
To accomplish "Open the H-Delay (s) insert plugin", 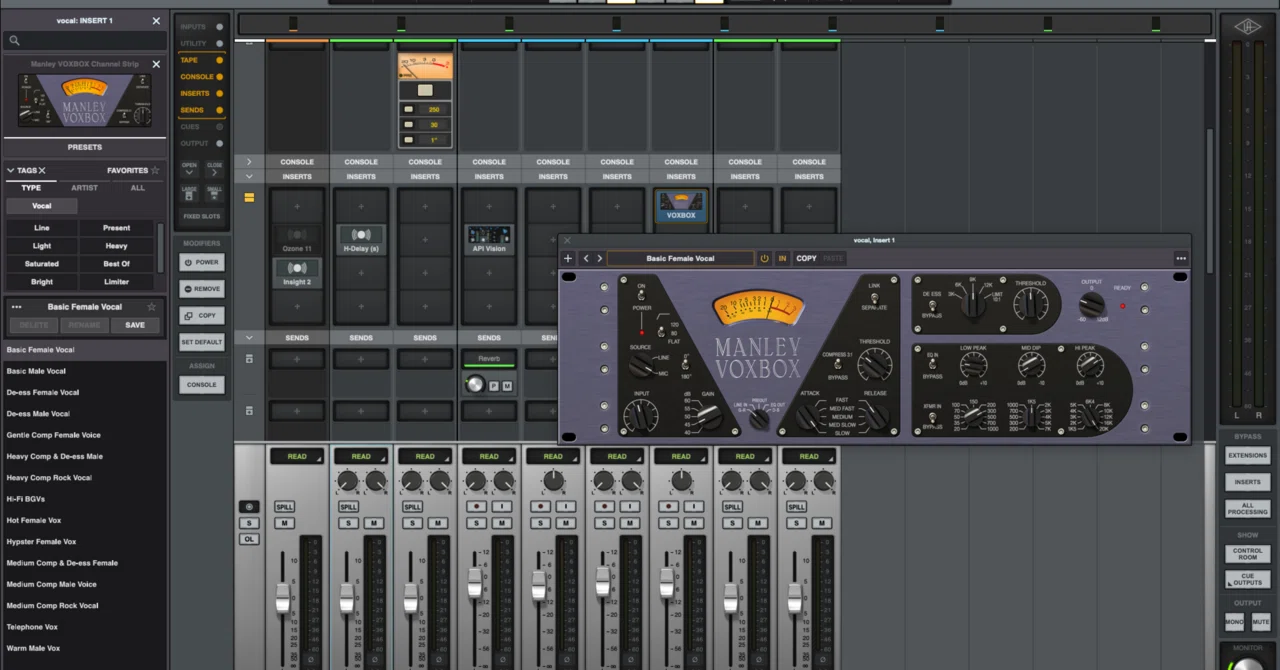I will (361, 240).
